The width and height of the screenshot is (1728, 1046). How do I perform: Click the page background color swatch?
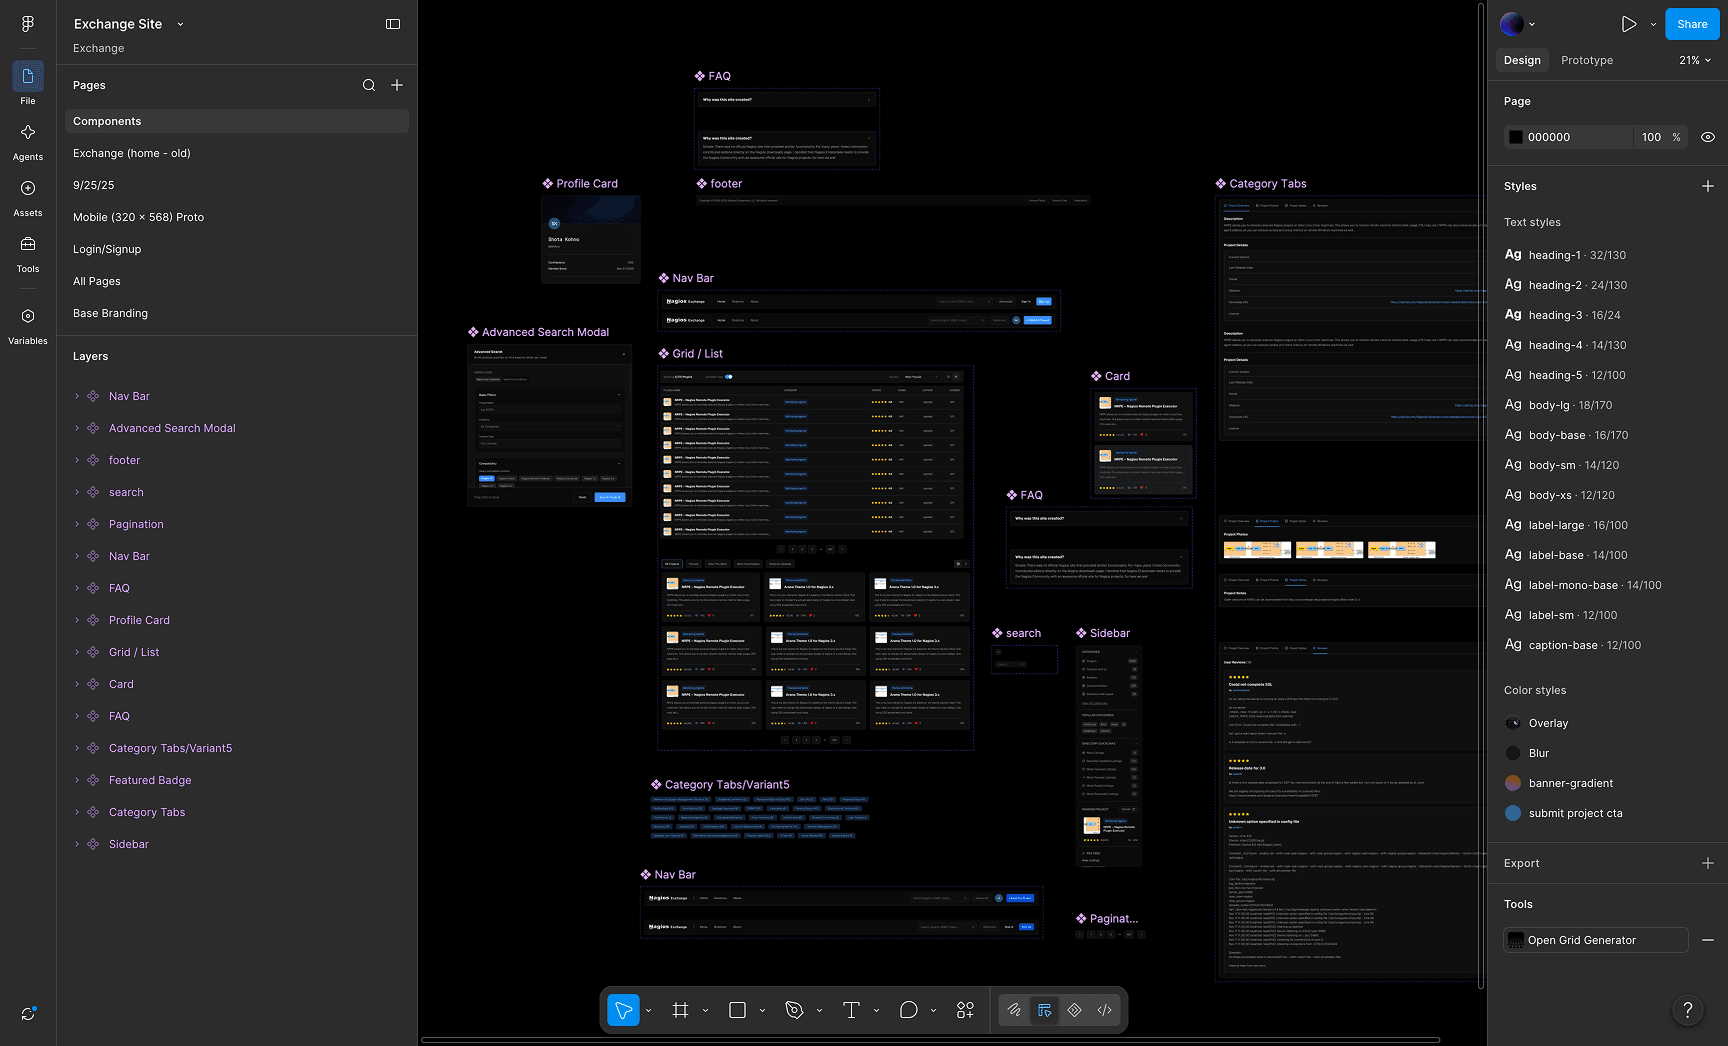(x=1516, y=137)
